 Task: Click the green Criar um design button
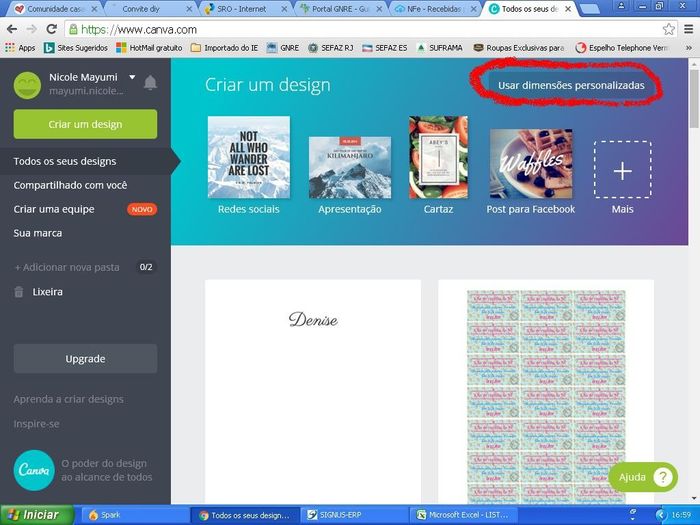85,124
